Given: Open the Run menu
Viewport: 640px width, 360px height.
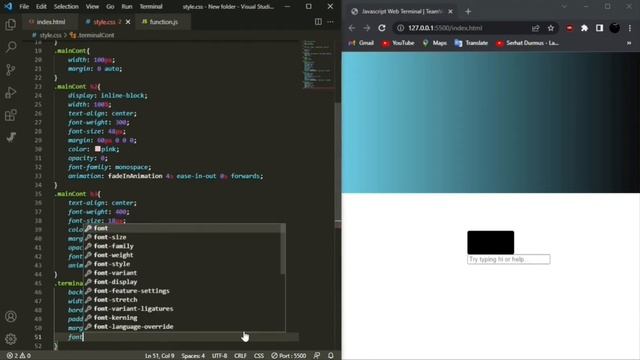Looking at the screenshot, I should click(x=127, y=7).
